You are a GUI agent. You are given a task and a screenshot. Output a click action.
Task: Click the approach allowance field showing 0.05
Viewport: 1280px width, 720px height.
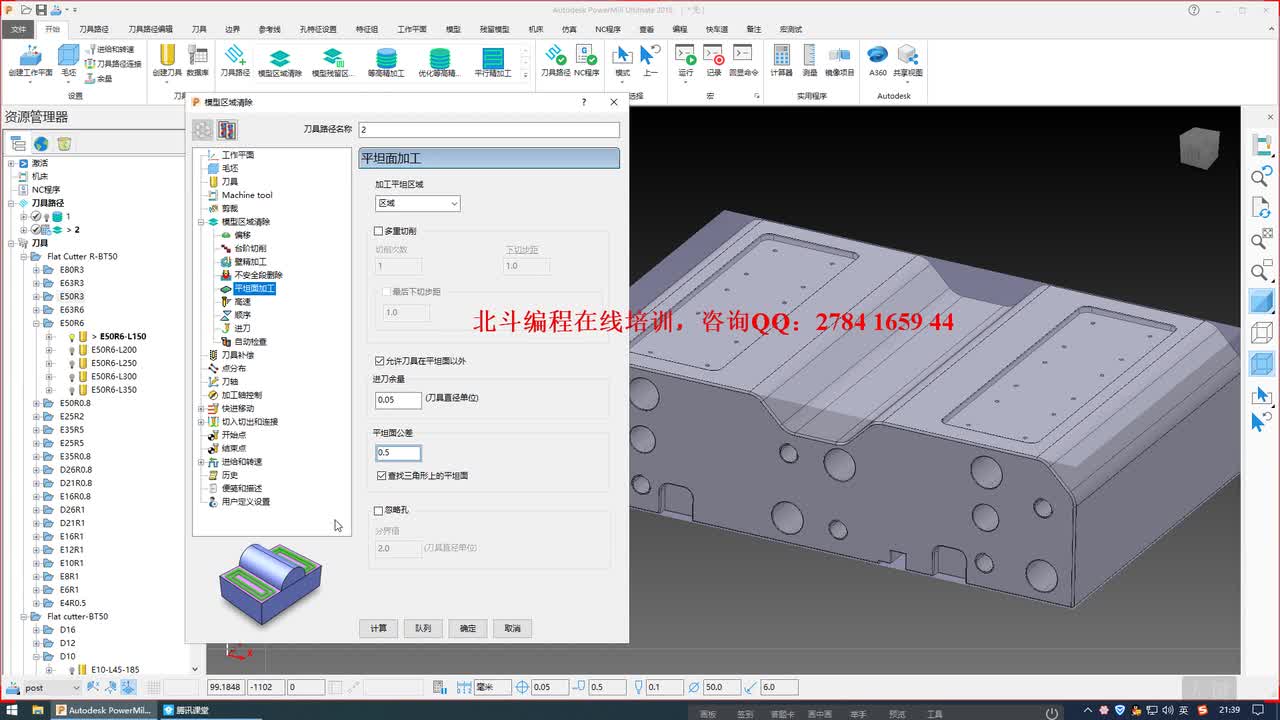(398, 399)
